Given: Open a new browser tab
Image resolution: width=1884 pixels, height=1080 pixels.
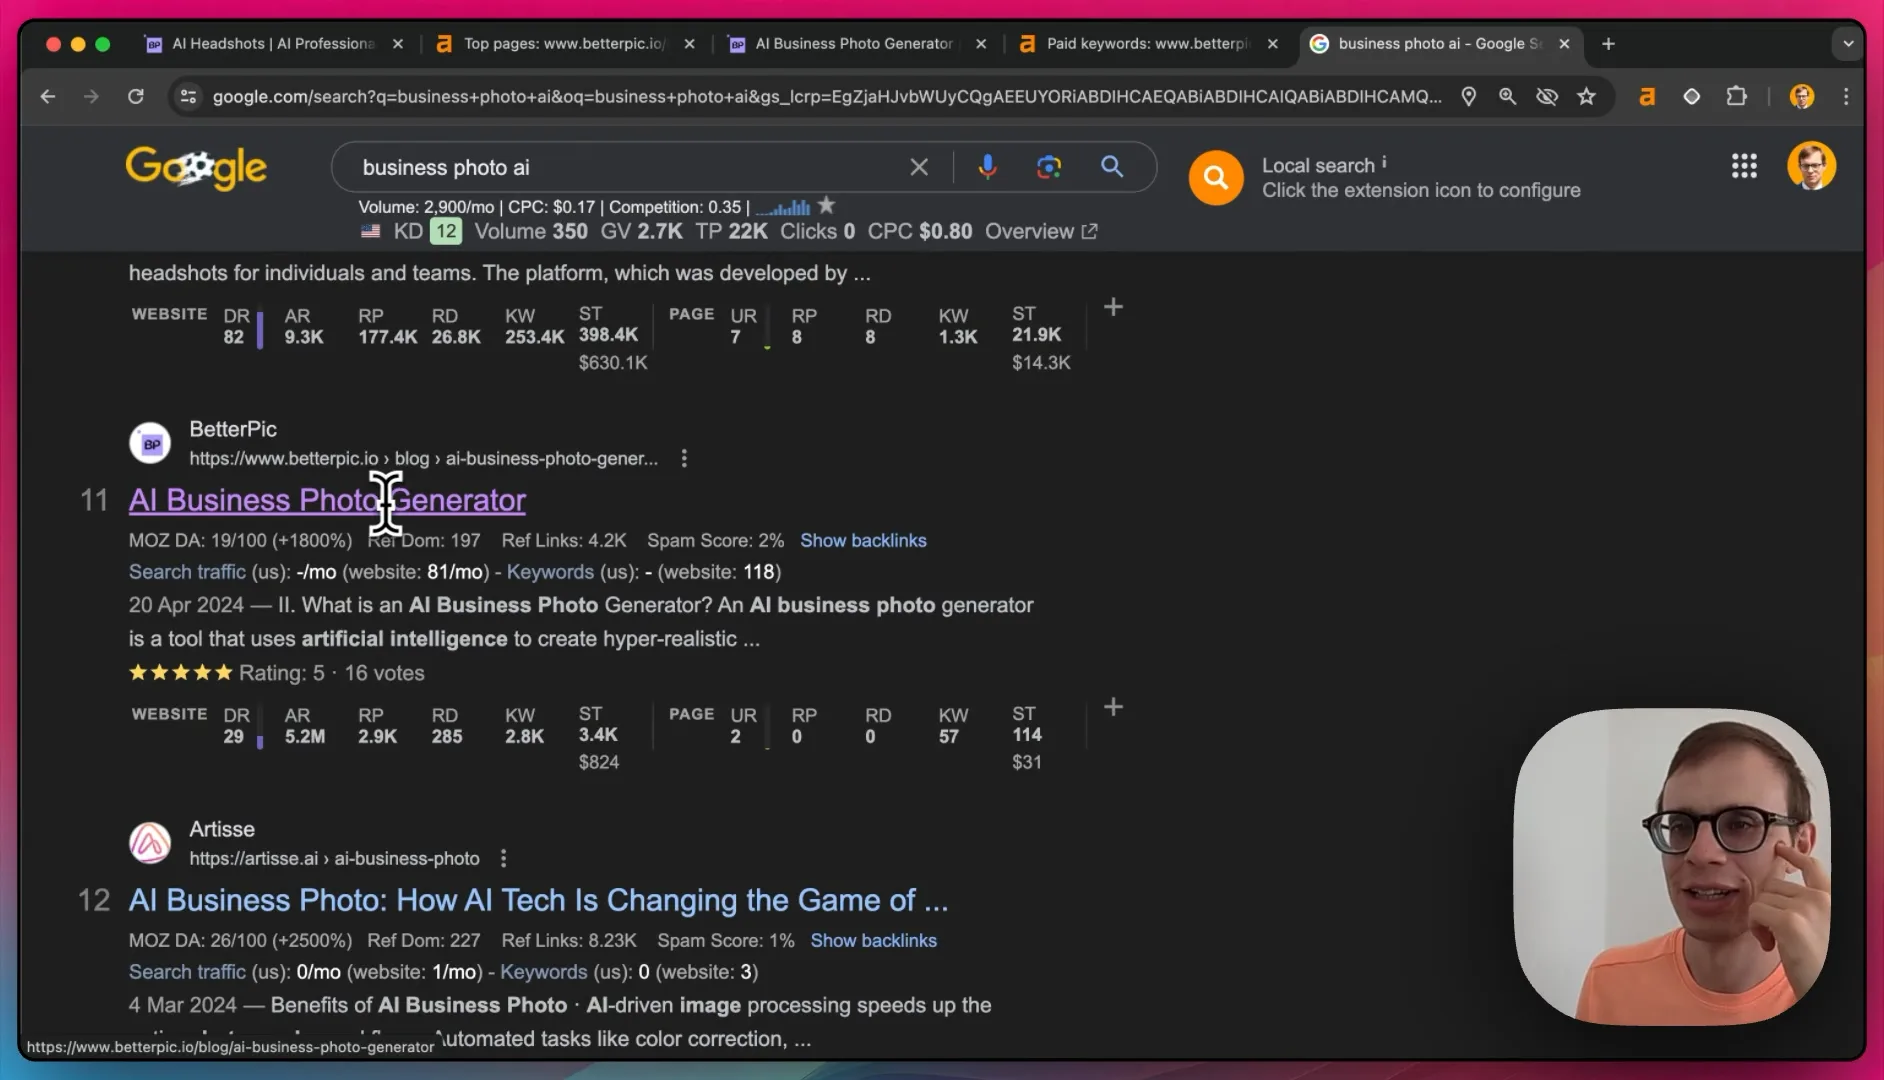Looking at the screenshot, I should click(x=1608, y=44).
